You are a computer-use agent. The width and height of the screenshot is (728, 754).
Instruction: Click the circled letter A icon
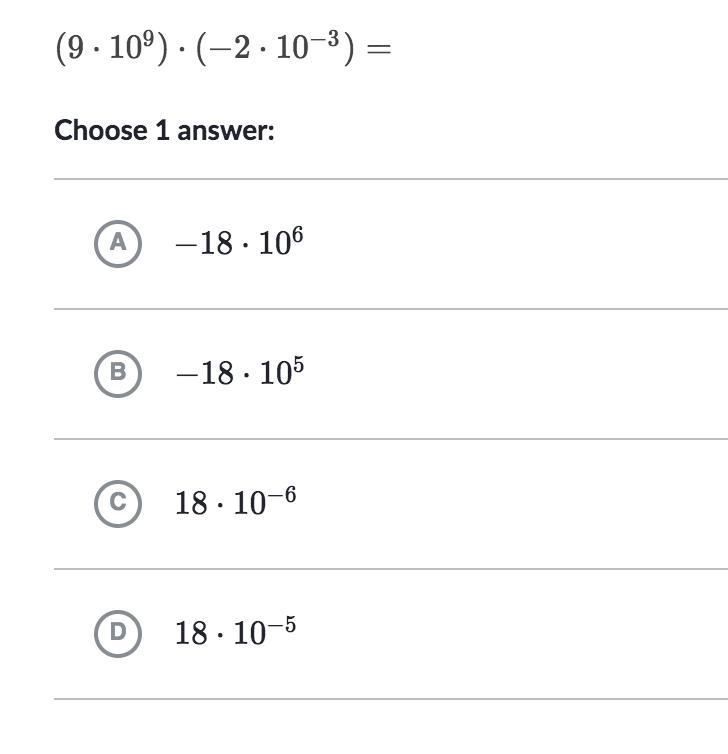pos(118,244)
